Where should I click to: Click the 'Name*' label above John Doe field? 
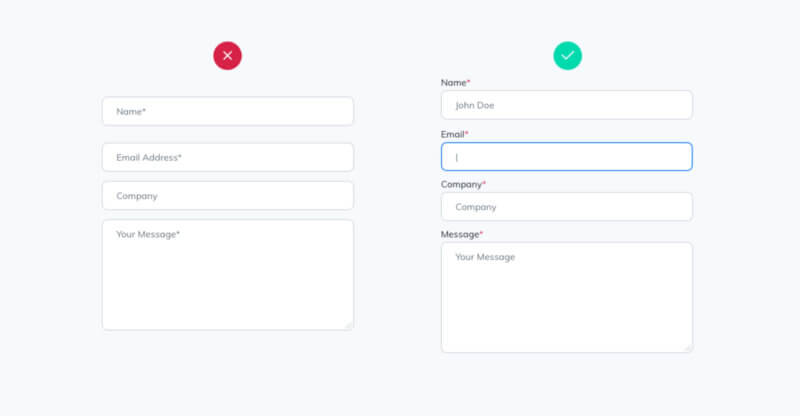coord(456,83)
